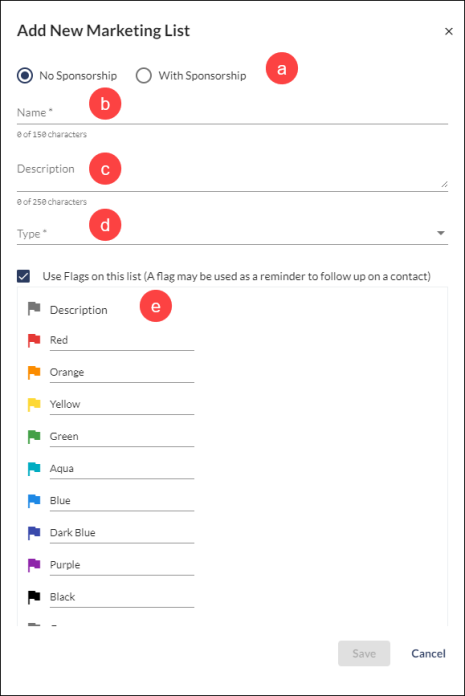Edit the Blue flag description field
The width and height of the screenshot is (465, 696).
[x=122, y=501]
